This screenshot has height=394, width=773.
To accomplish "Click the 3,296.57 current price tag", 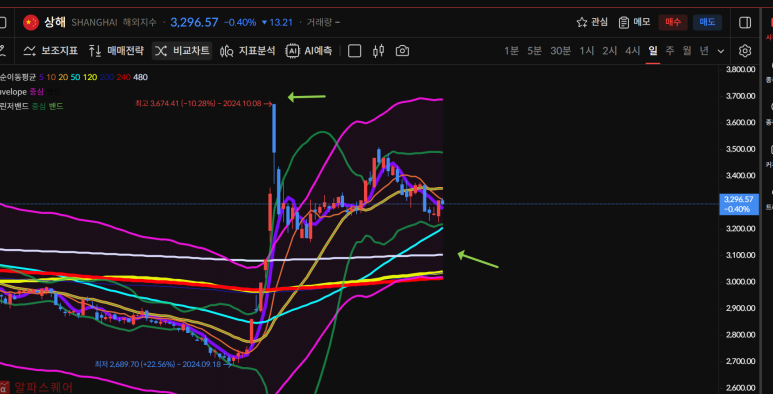I will 738,204.
